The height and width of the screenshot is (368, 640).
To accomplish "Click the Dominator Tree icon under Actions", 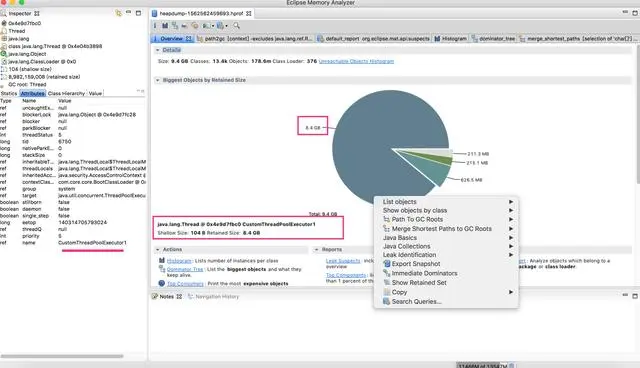I will (x=162, y=269).
